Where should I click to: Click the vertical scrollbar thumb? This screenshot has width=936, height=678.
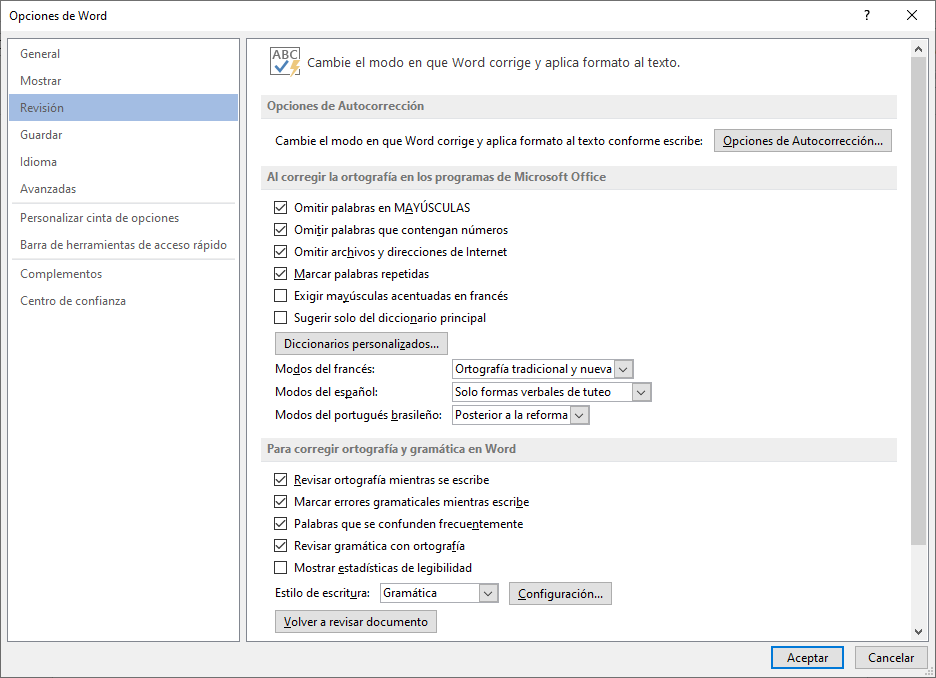click(x=919, y=300)
